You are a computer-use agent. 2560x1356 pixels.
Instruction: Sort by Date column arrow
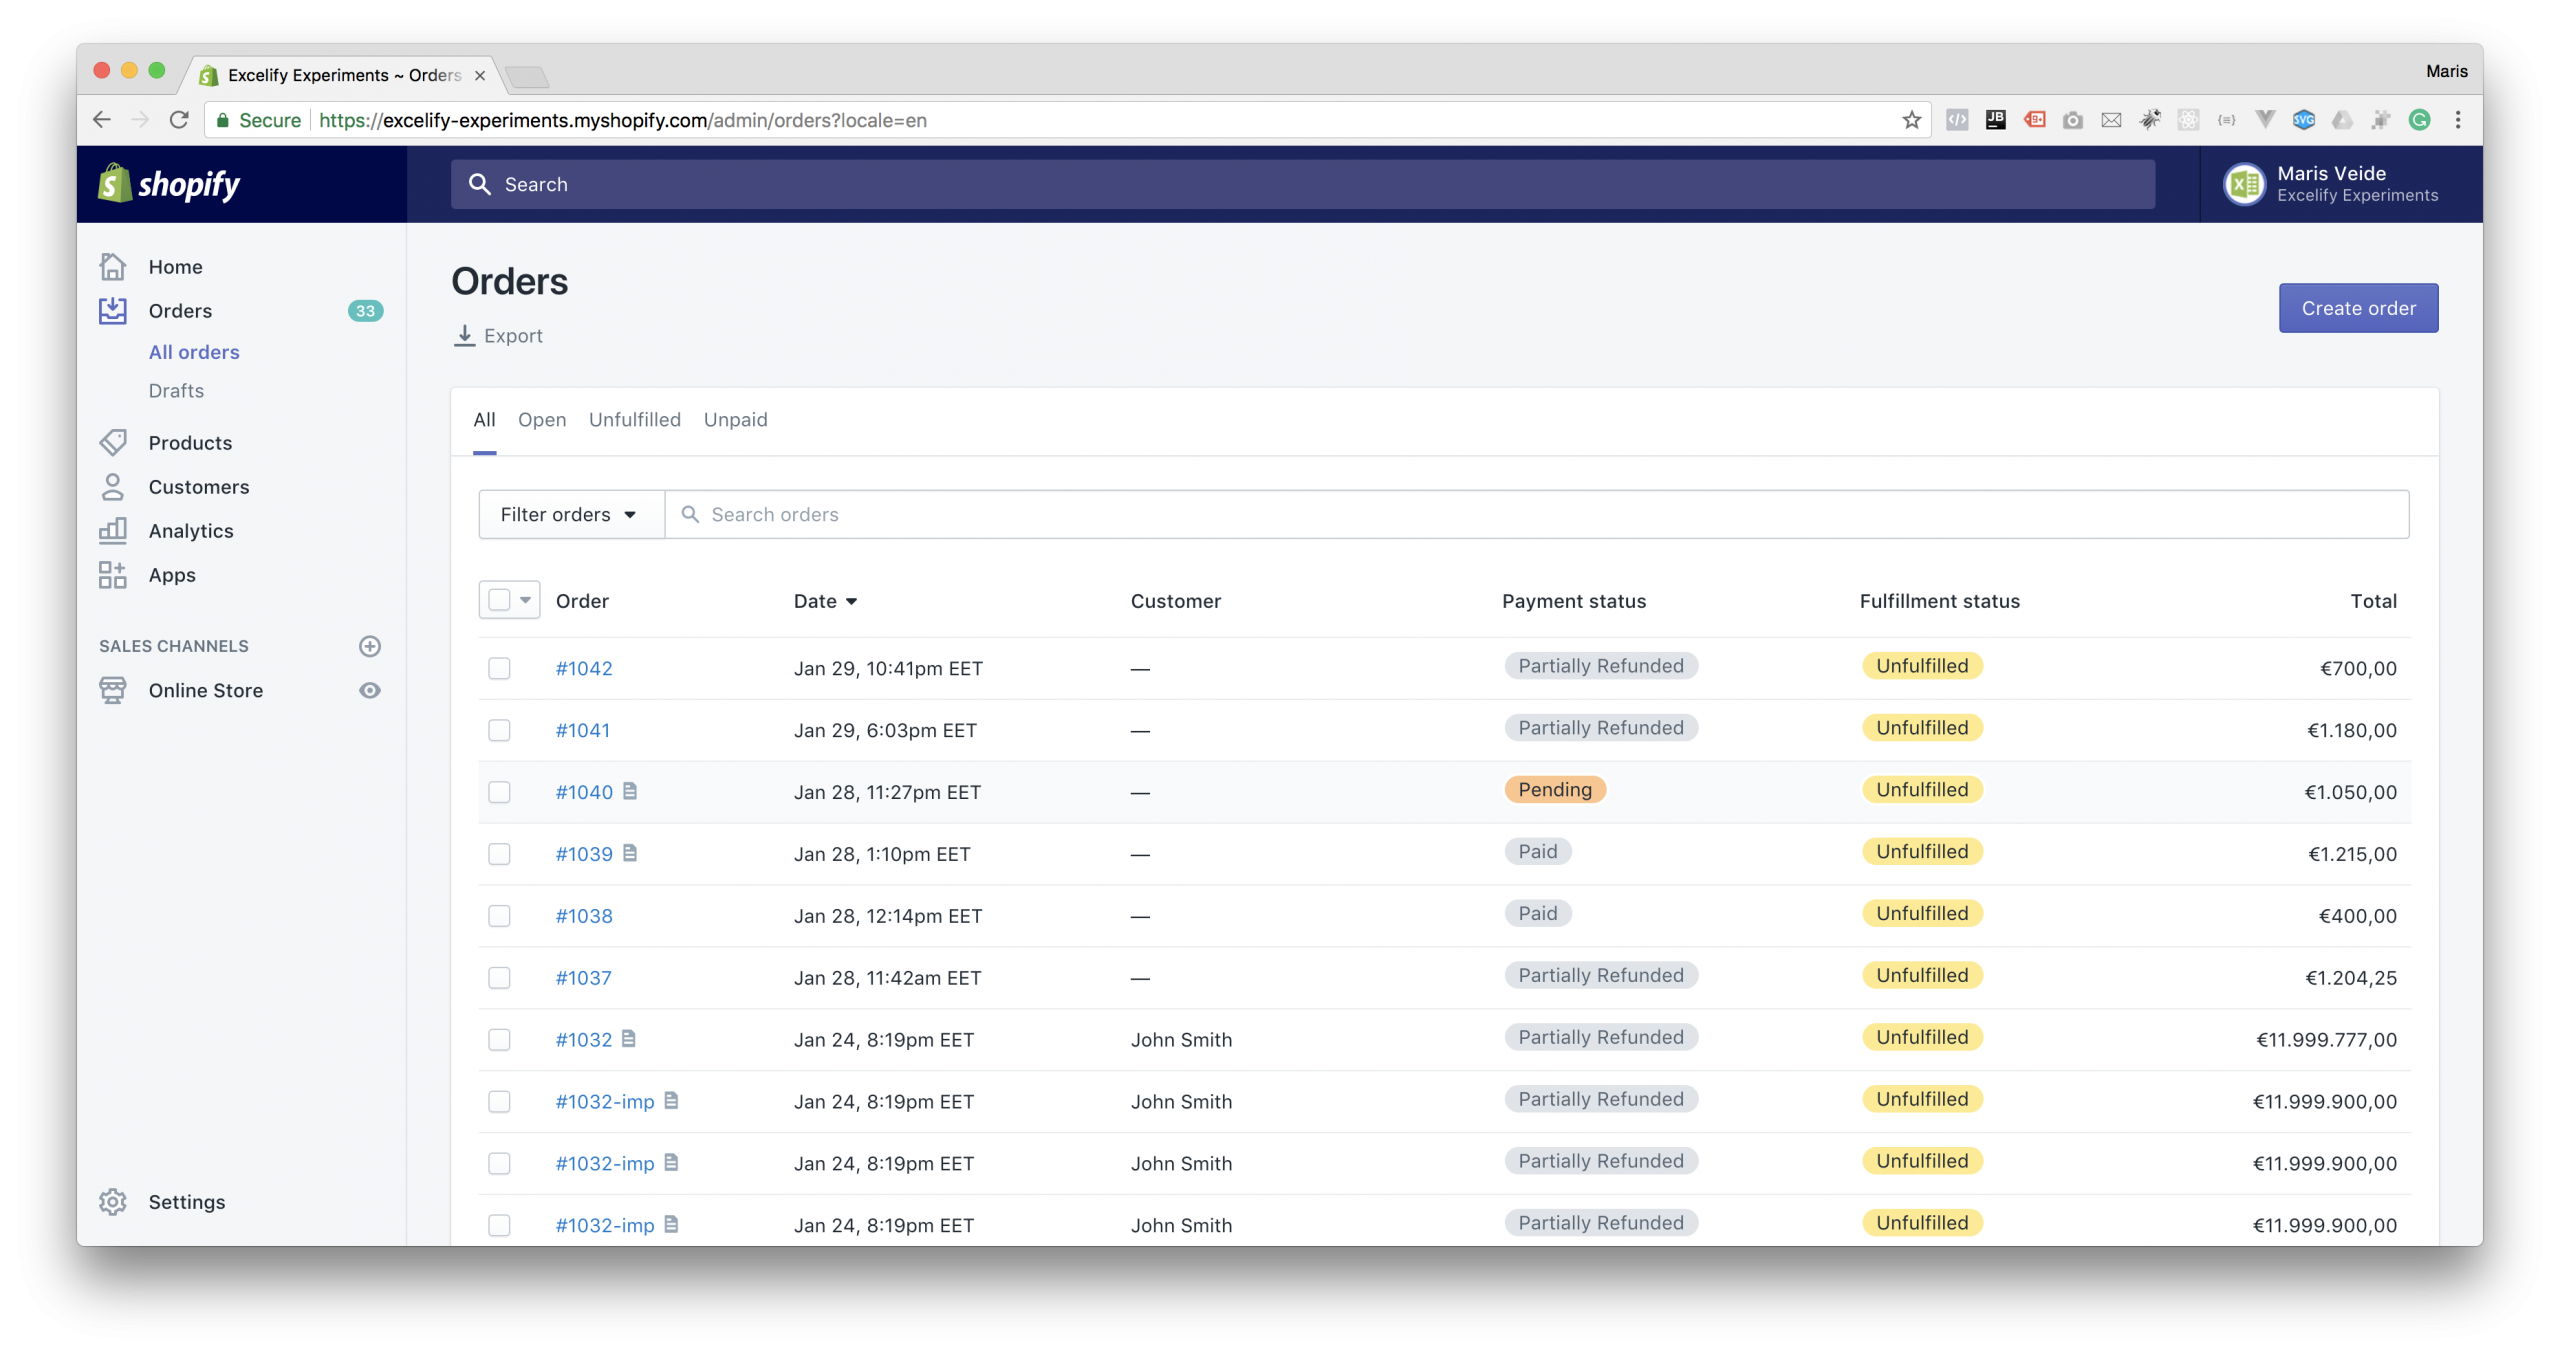(x=851, y=601)
